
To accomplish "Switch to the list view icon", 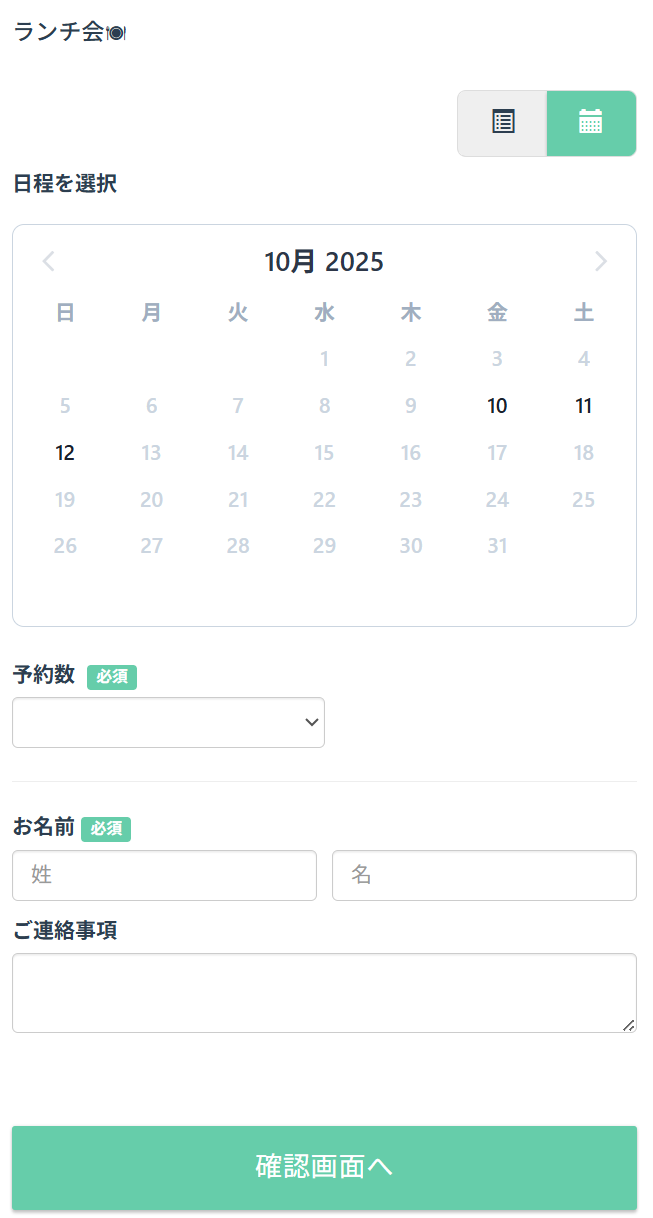I will 501,123.
